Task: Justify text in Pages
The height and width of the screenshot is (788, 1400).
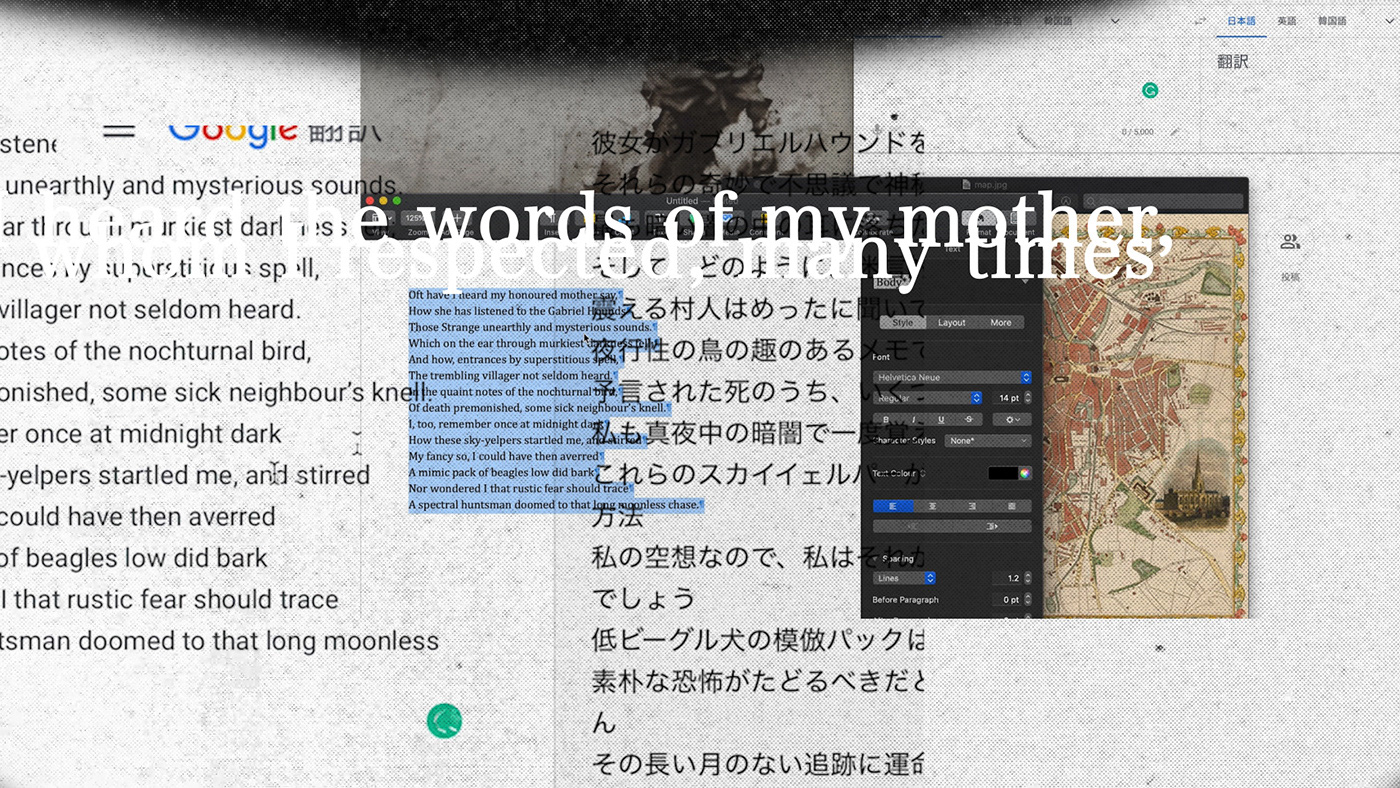Action: pyautogui.click(x=1012, y=506)
